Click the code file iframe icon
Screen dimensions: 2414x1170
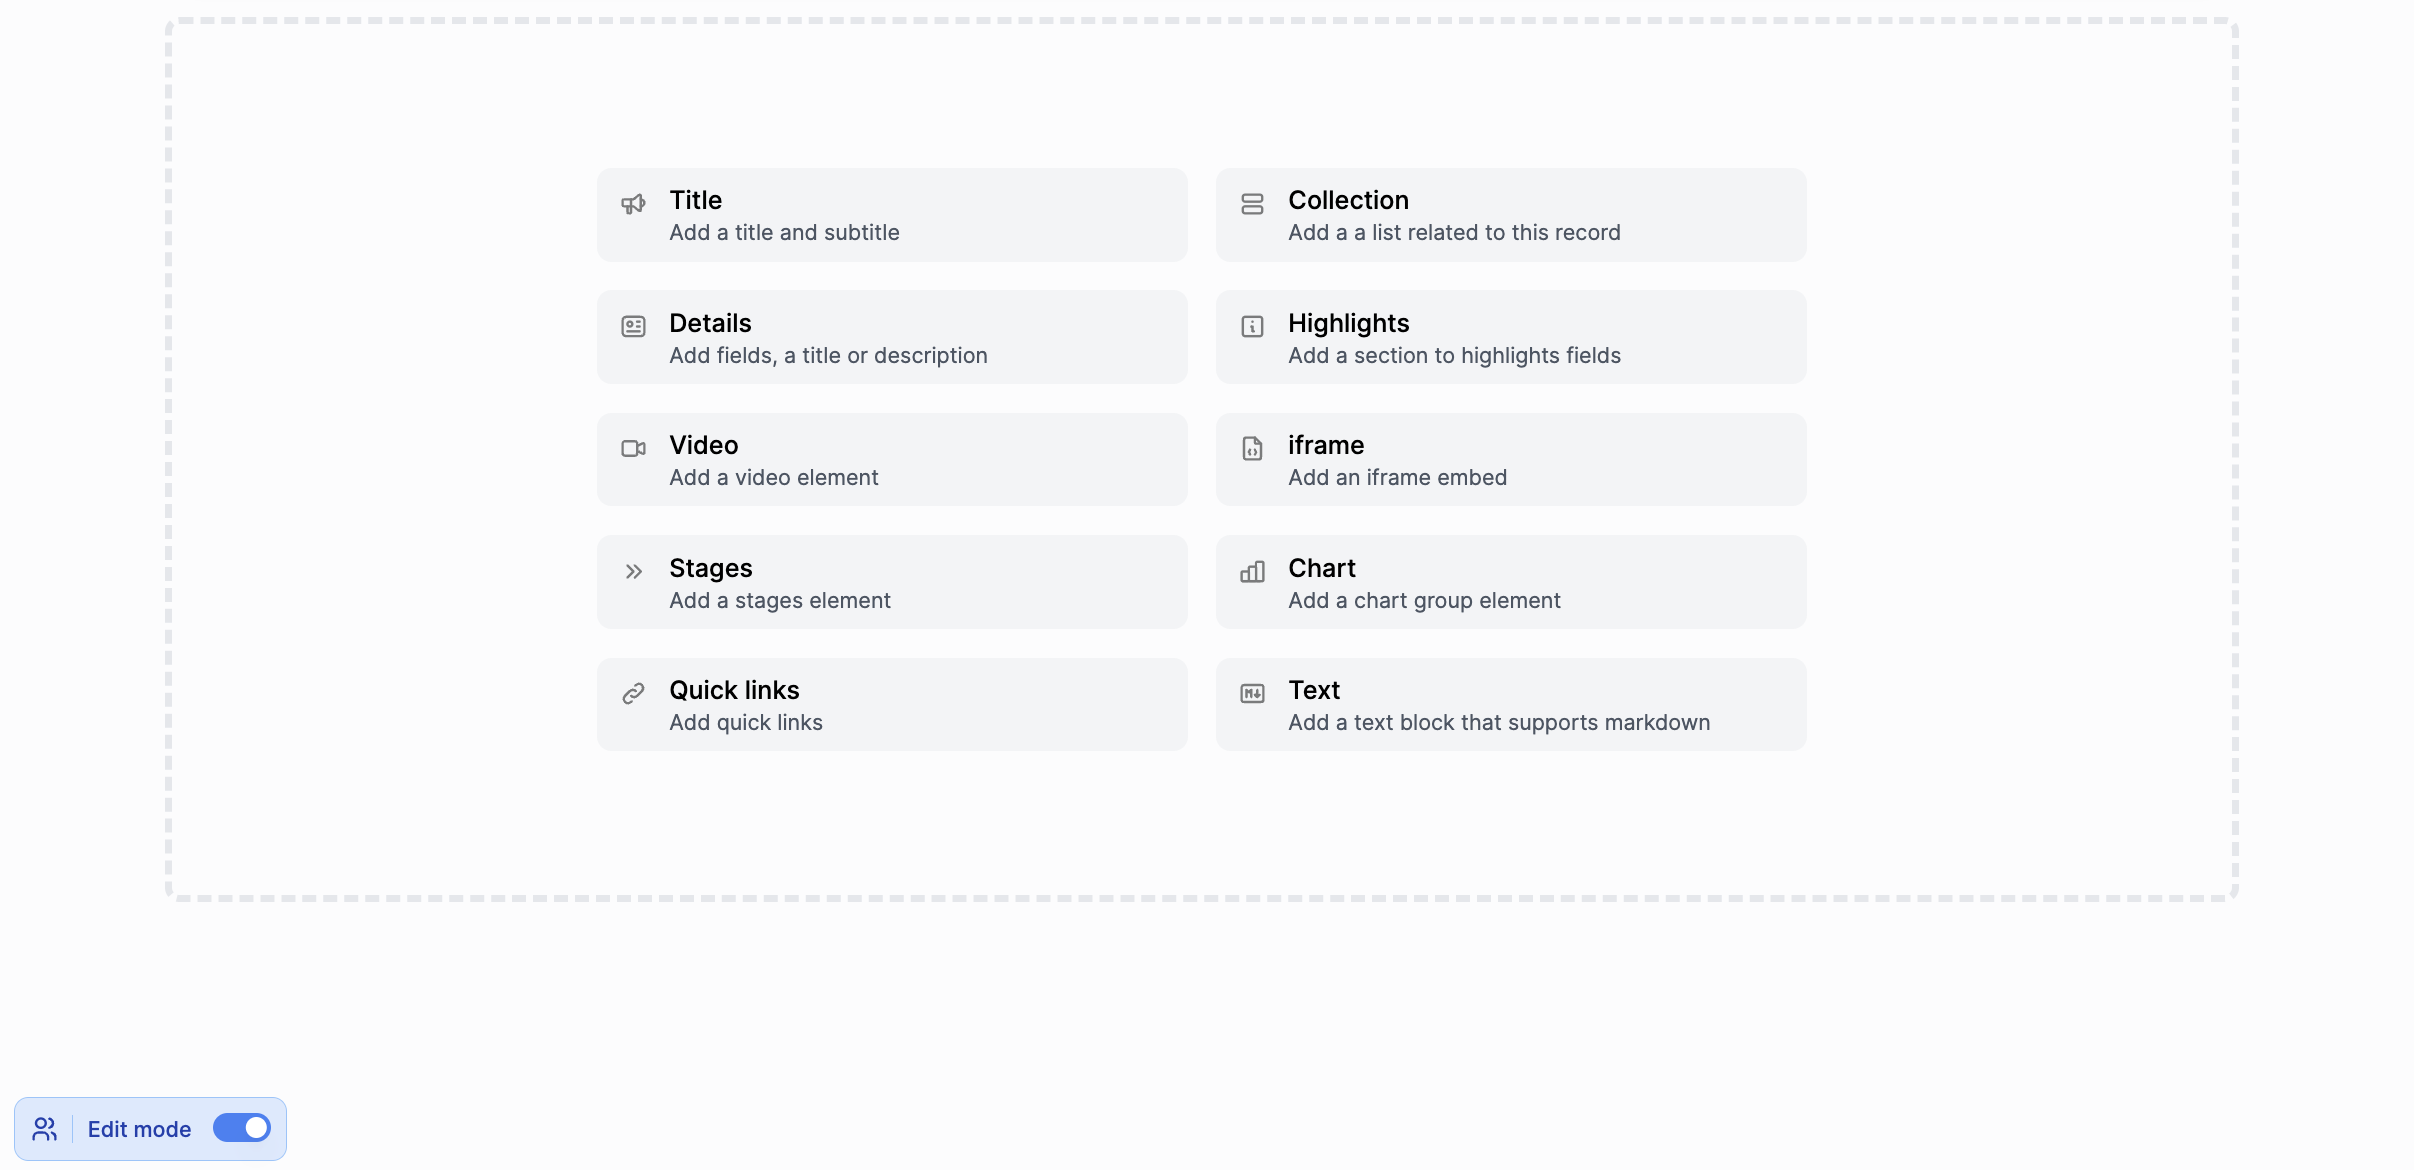1252,449
